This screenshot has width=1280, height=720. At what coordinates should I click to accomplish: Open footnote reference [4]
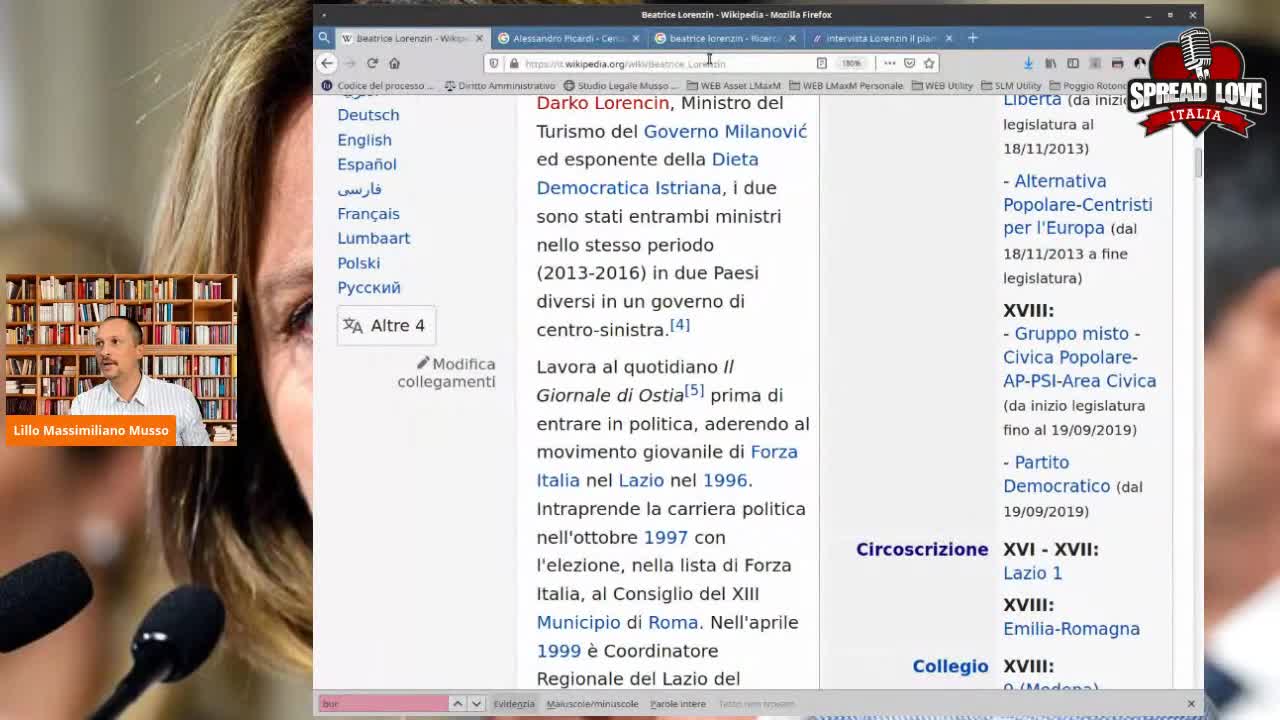click(680, 325)
